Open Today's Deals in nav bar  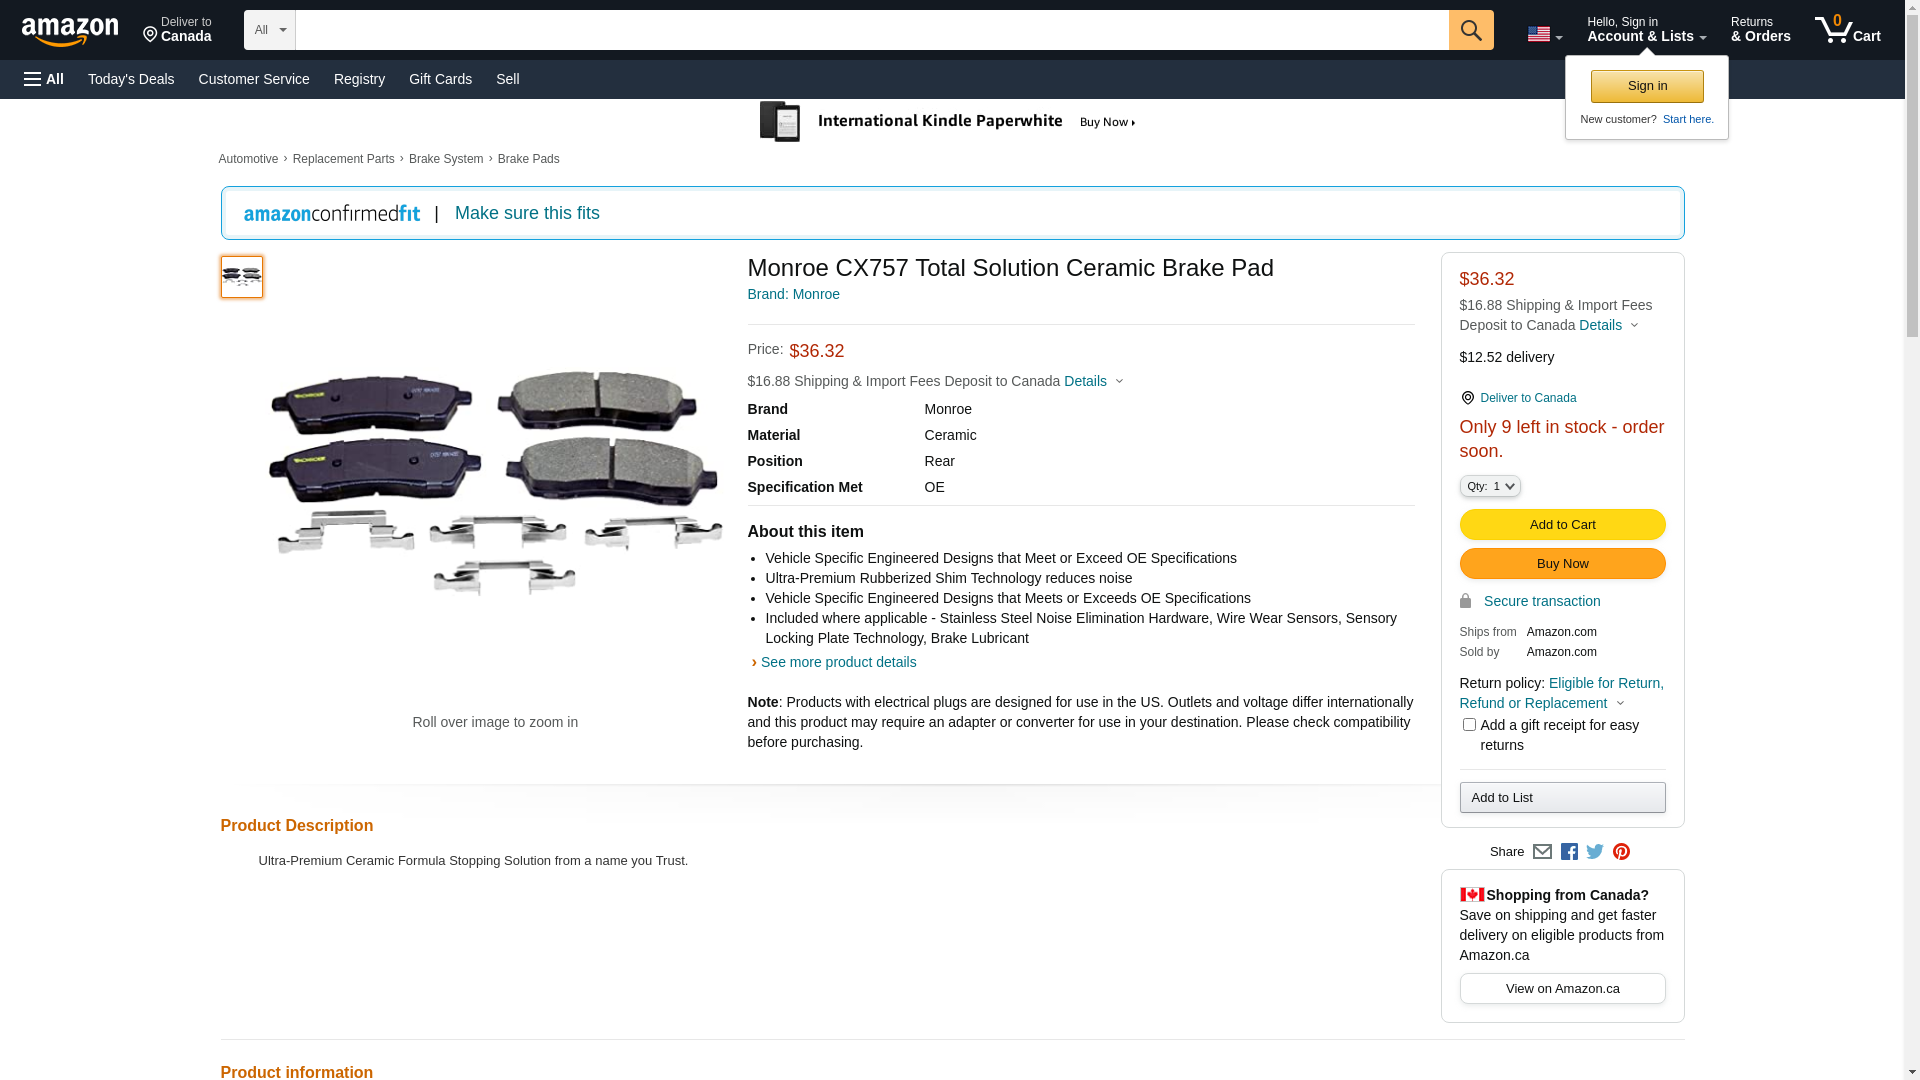[131, 79]
